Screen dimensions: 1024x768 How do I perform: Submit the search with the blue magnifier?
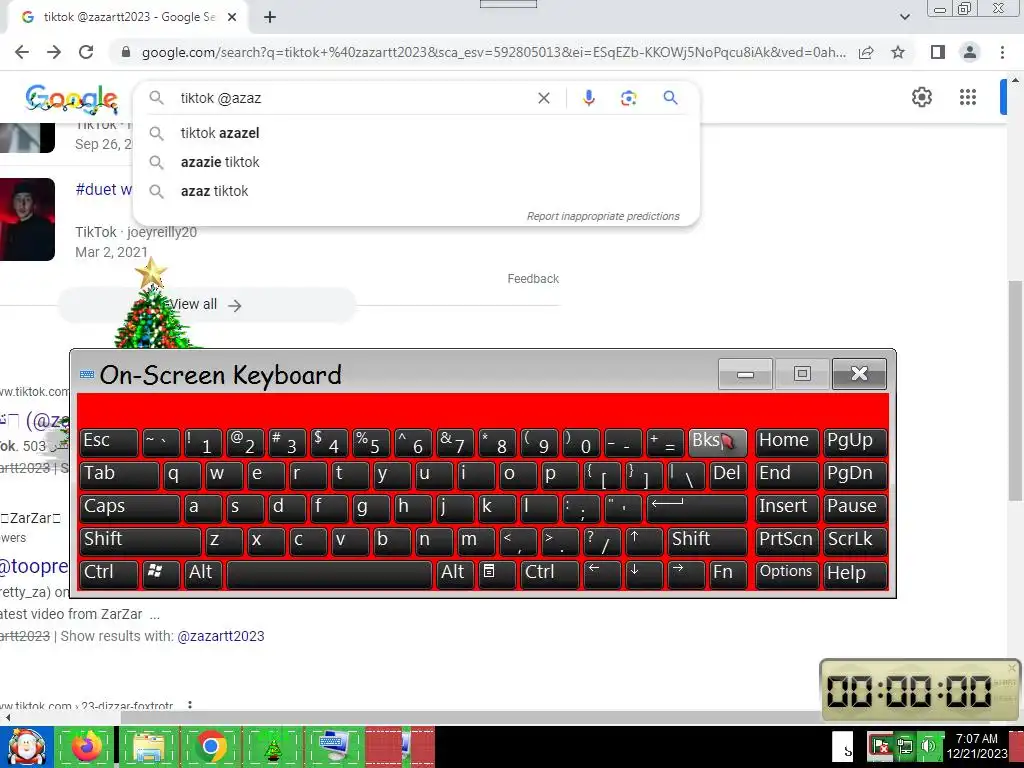tap(670, 98)
